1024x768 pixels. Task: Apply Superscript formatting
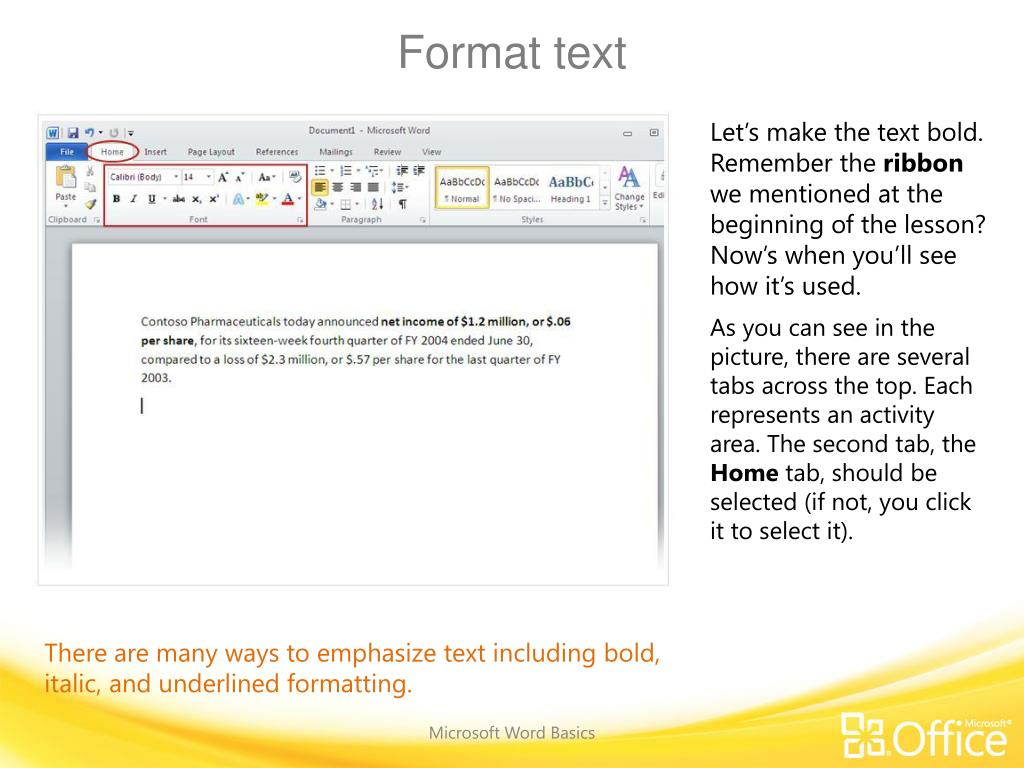[214, 199]
